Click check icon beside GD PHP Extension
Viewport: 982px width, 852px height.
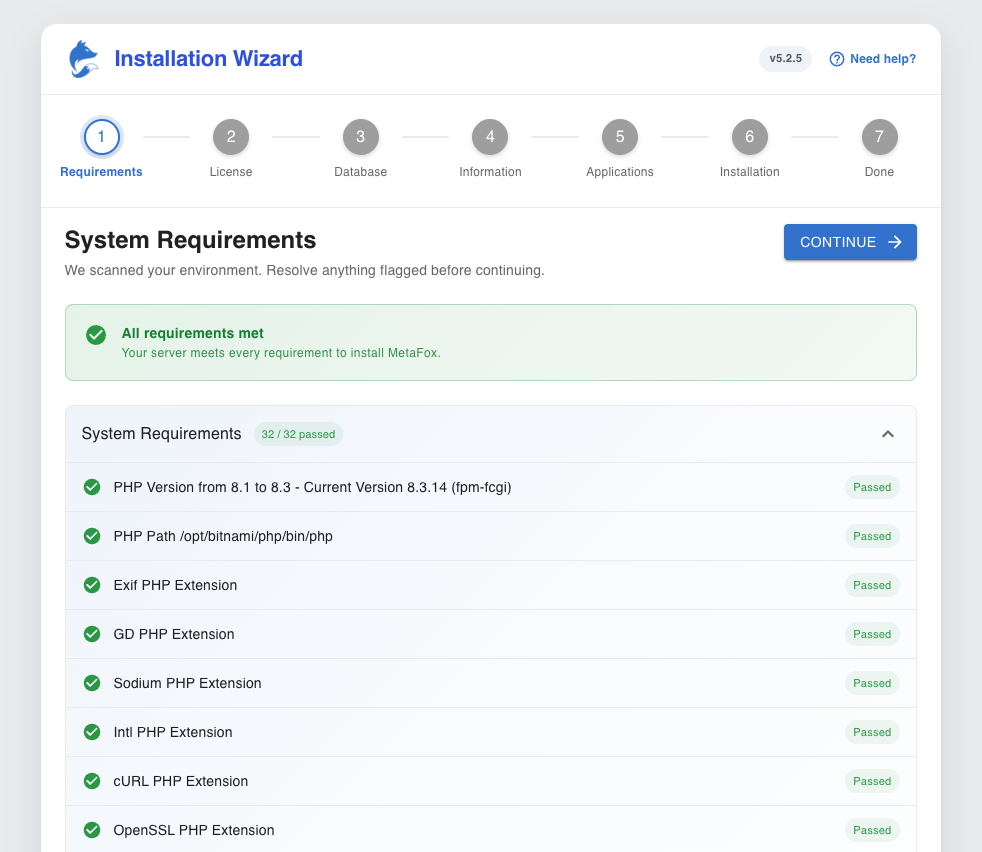point(92,634)
